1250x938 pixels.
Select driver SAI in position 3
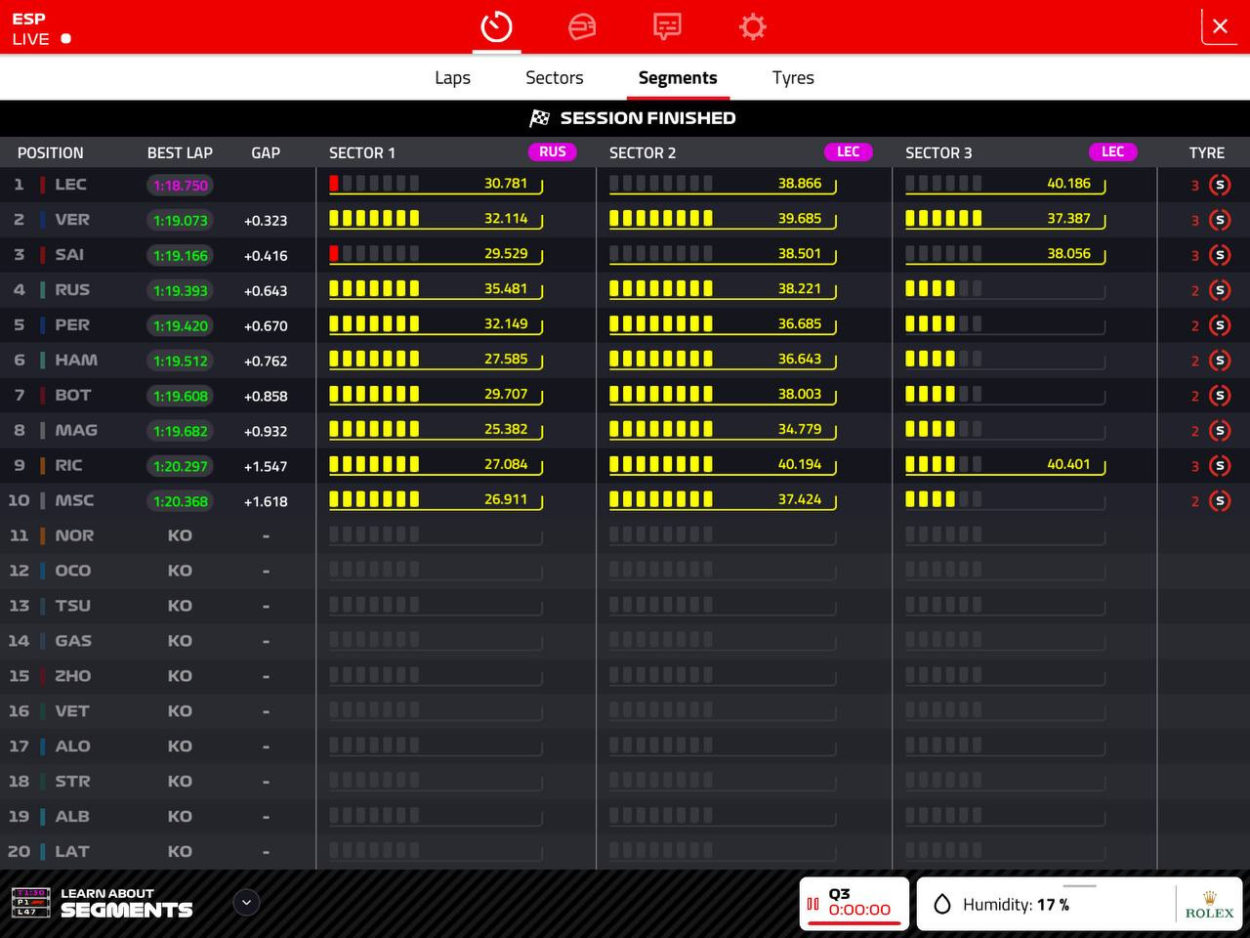[70, 255]
